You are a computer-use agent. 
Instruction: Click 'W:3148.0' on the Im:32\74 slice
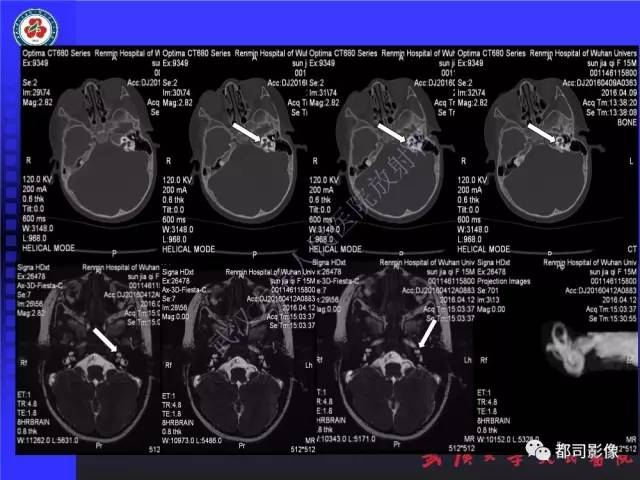click(x=472, y=229)
